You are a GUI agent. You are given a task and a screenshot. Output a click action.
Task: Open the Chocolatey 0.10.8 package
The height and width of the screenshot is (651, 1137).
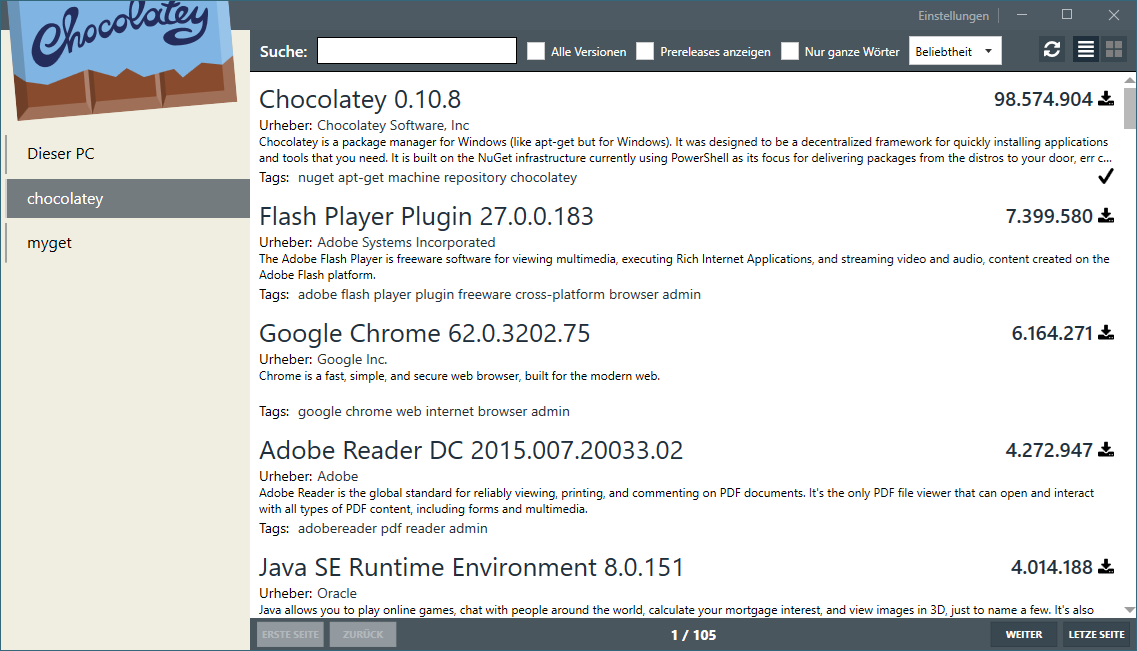pos(360,99)
